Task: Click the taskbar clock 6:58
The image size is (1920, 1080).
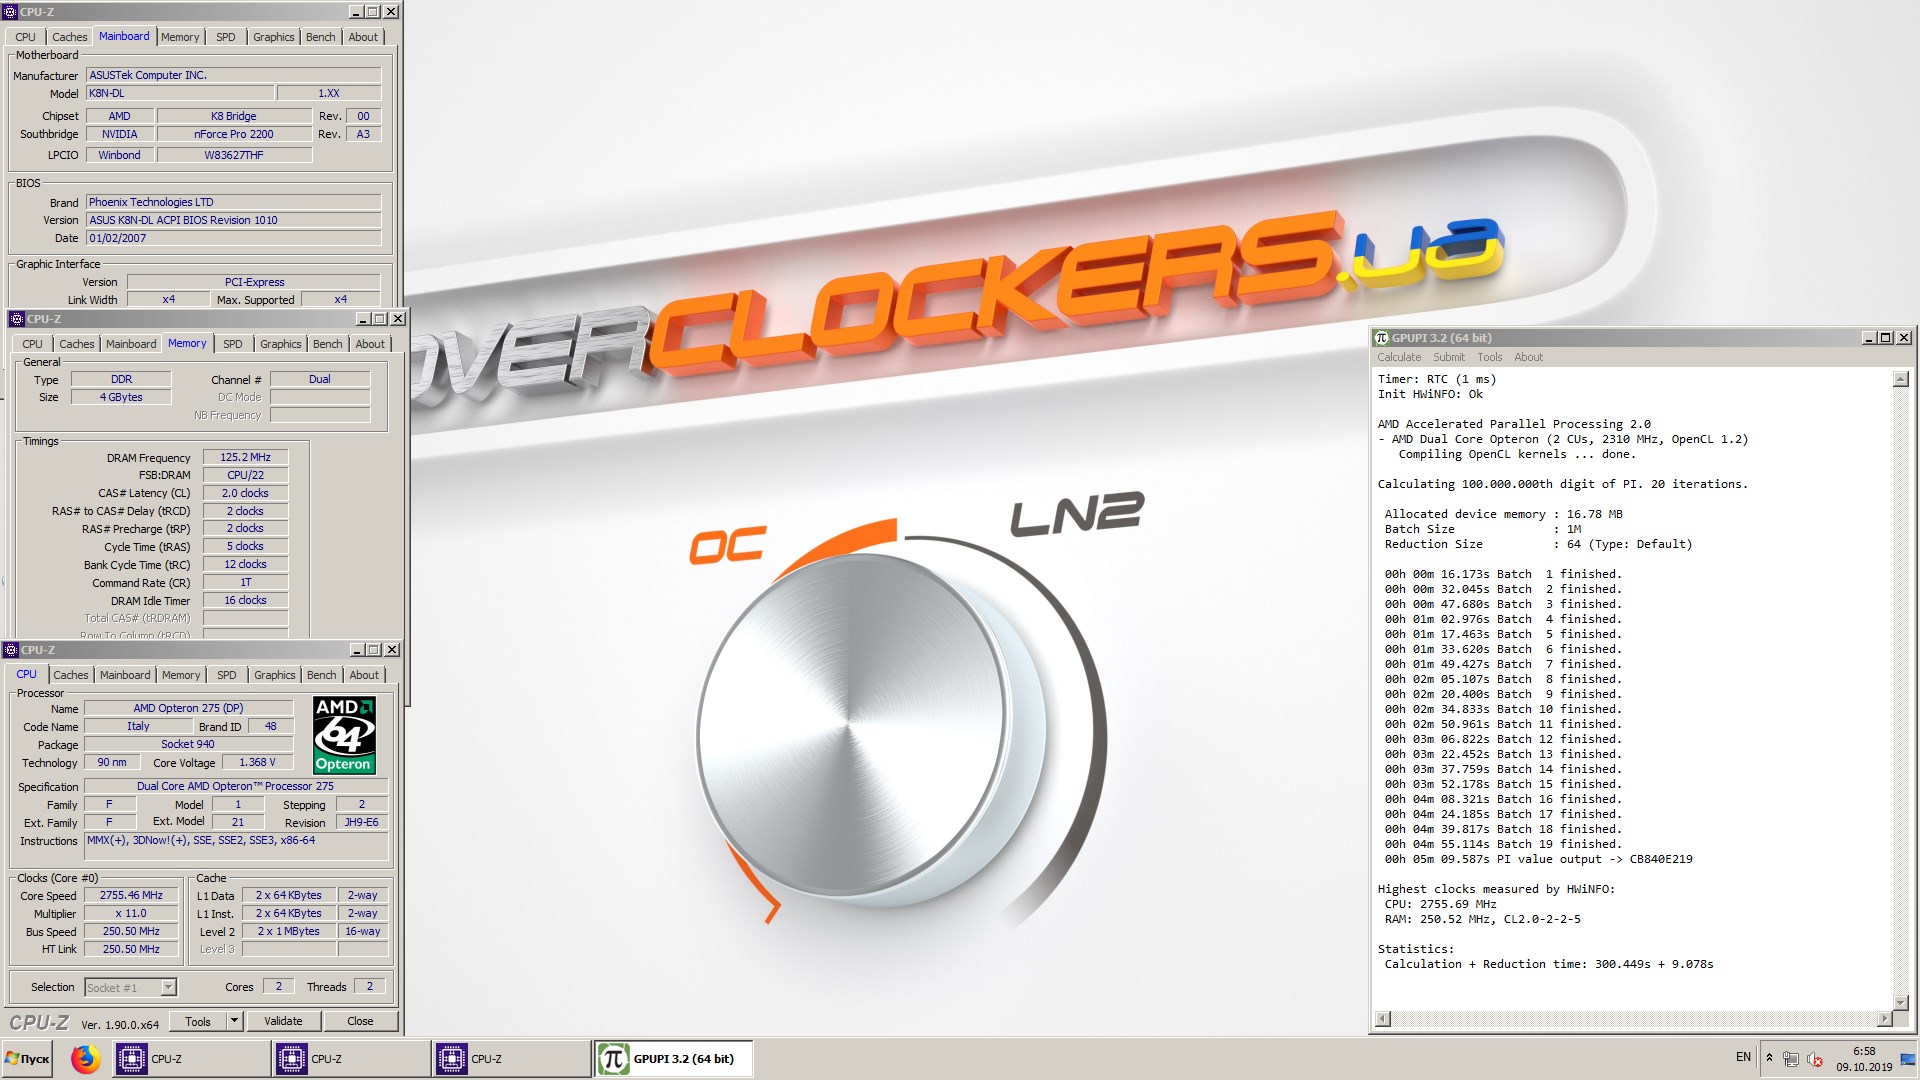Action: coord(1864,1051)
